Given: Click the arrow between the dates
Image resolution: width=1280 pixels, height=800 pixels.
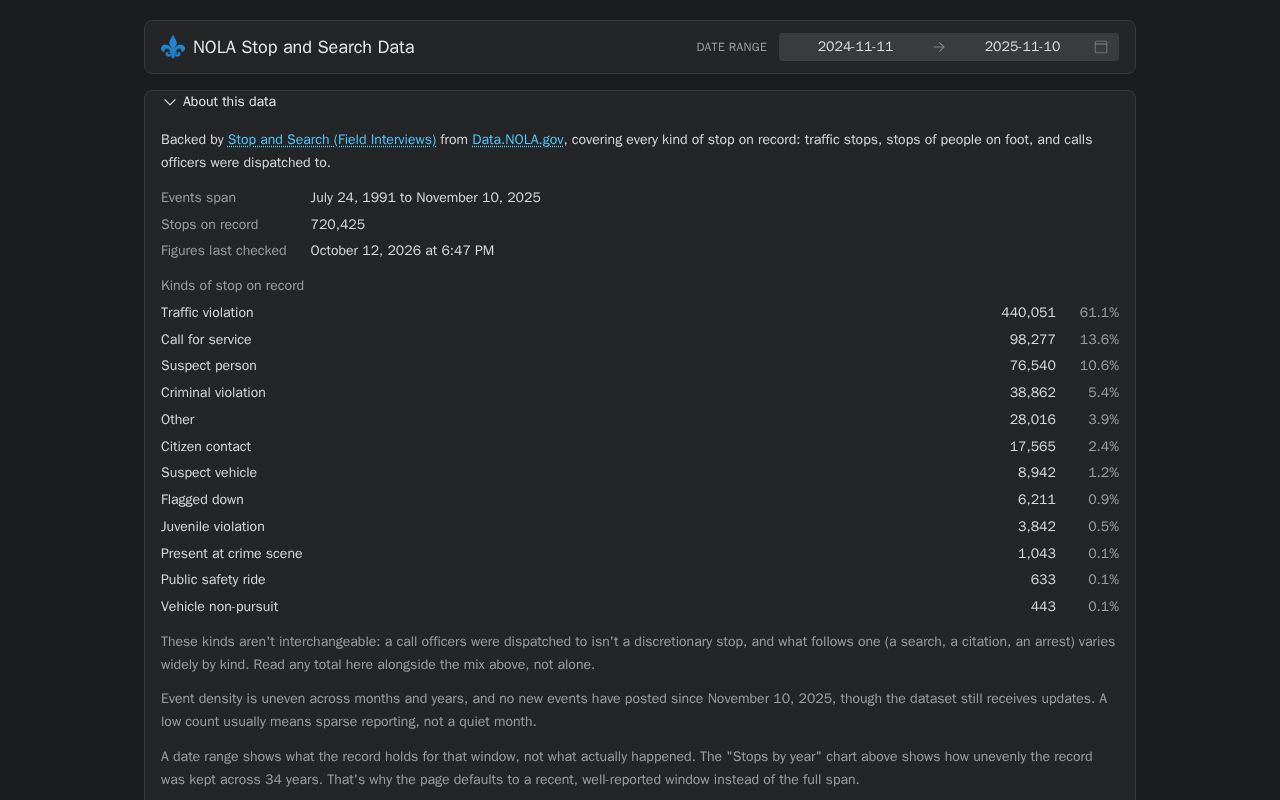Looking at the screenshot, I should point(939,47).
